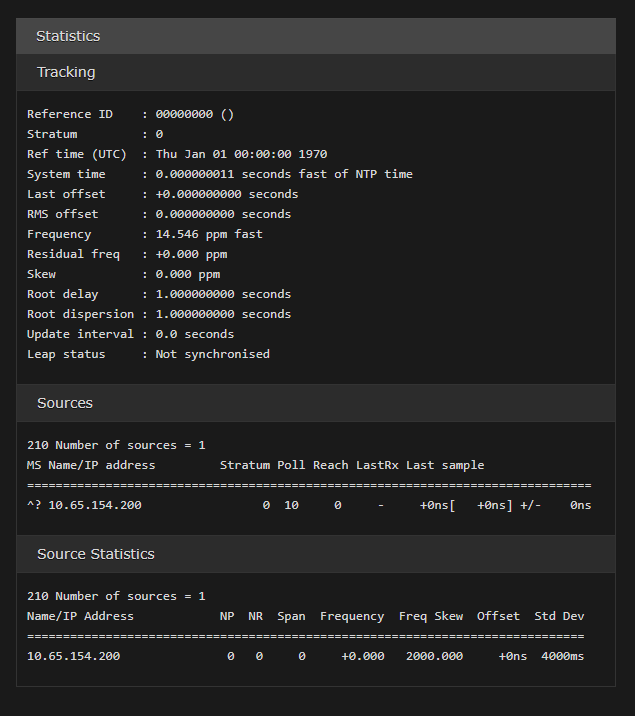Image resolution: width=635 pixels, height=716 pixels.
Task: Click the Statistics panel header
Action: pyautogui.click(x=68, y=36)
